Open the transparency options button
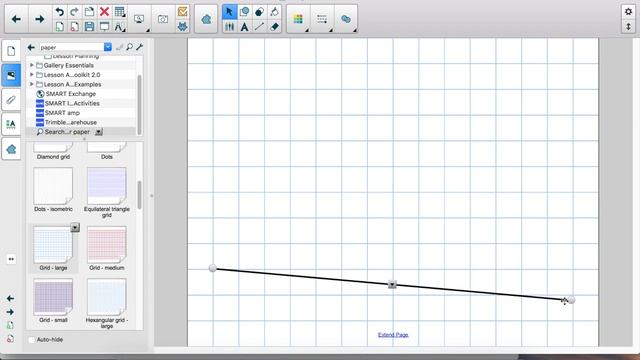The width and height of the screenshot is (640, 360). (346, 19)
